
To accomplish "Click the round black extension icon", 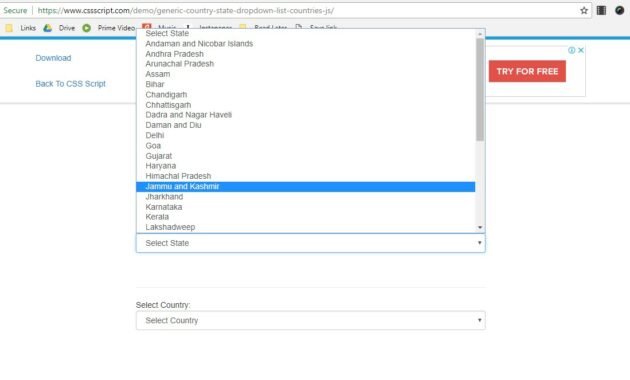I will pyautogui.click(x=619, y=10).
